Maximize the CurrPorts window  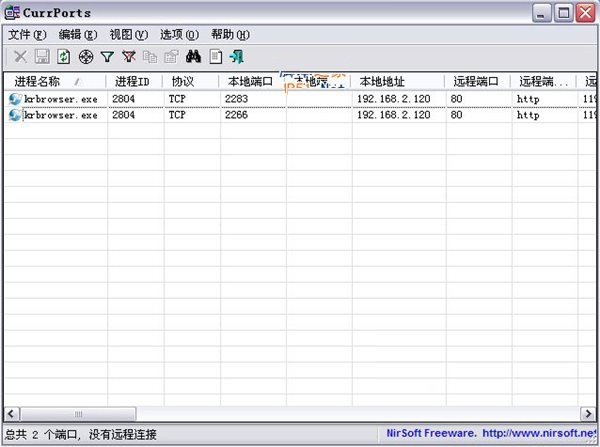point(564,13)
